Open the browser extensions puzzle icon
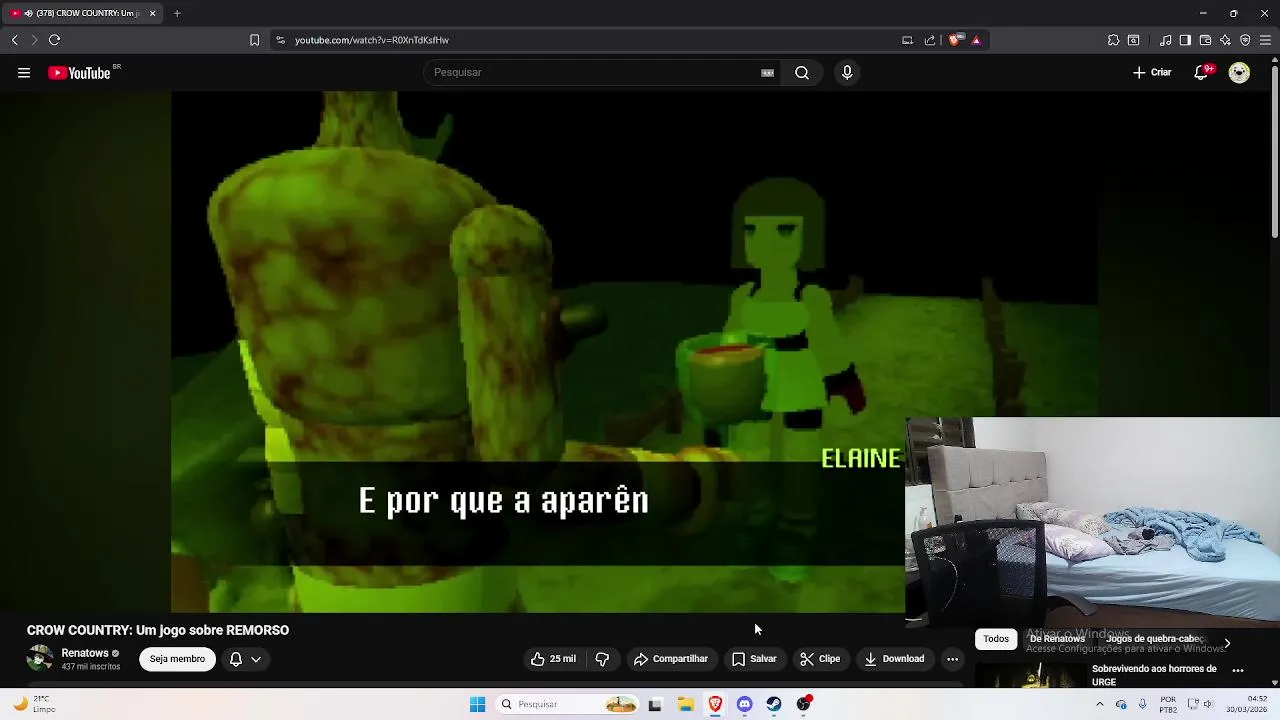Viewport: 1280px width, 720px height. pyautogui.click(x=1113, y=40)
